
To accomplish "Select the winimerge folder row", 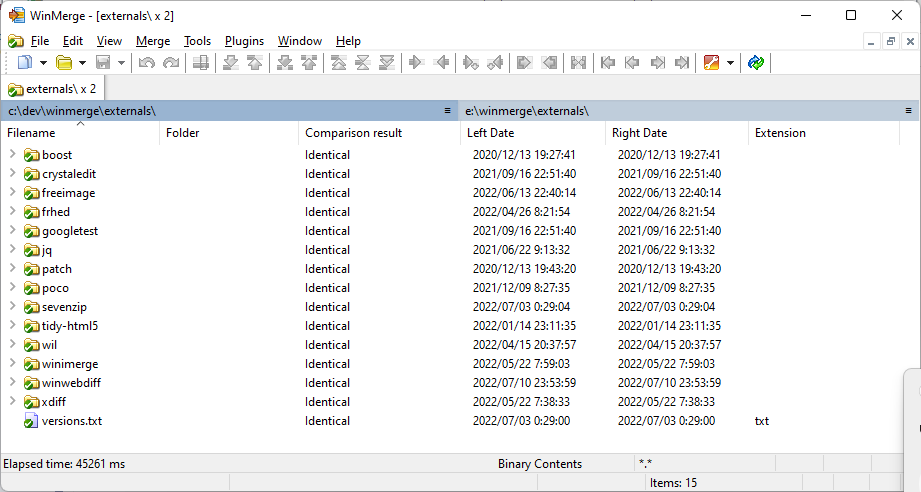I will pos(451,364).
